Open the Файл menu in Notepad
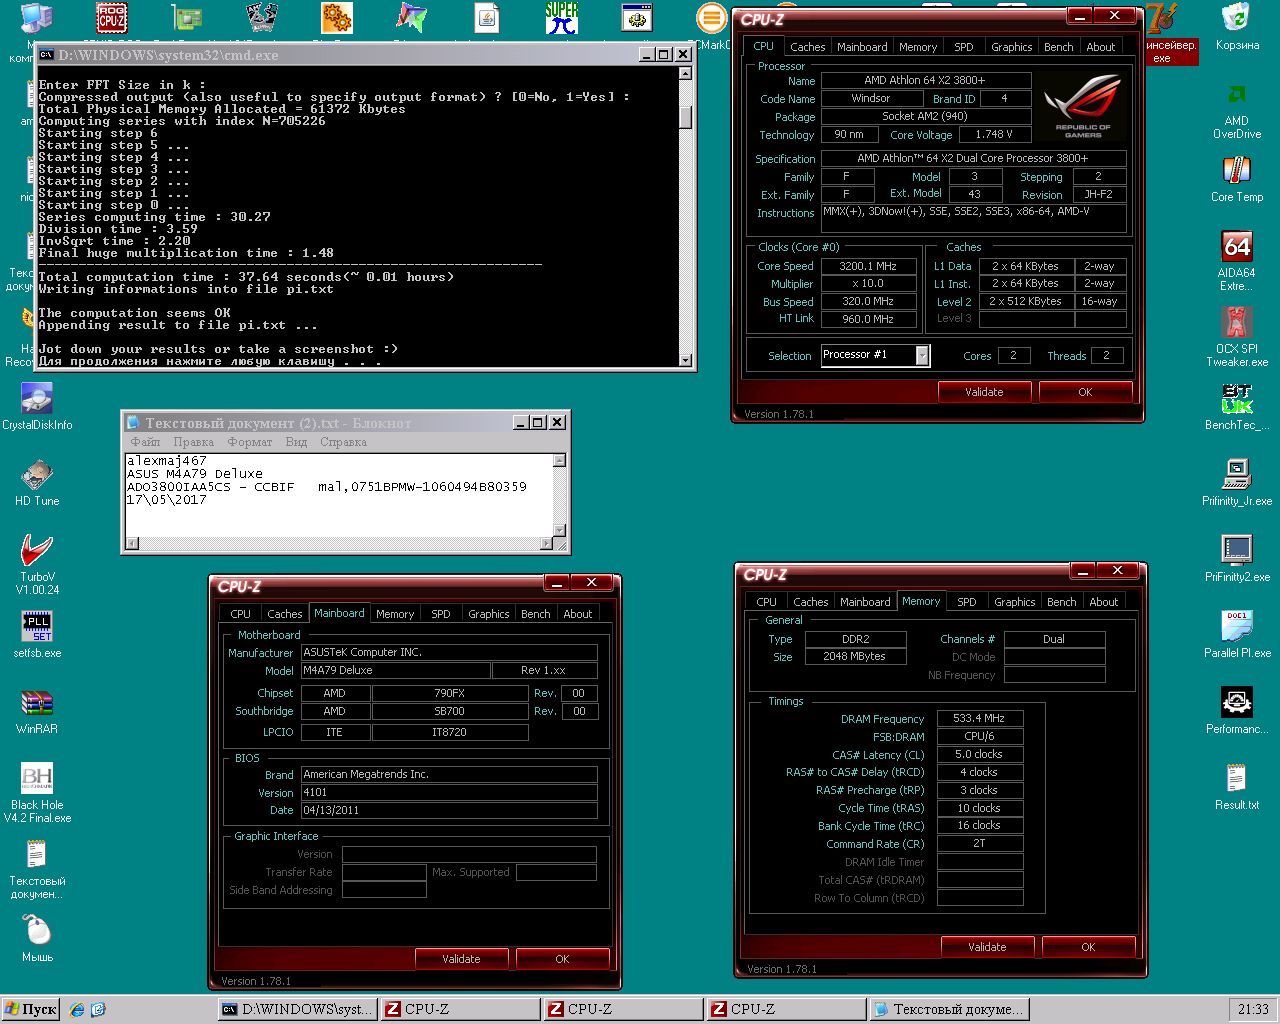 click(145, 442)
